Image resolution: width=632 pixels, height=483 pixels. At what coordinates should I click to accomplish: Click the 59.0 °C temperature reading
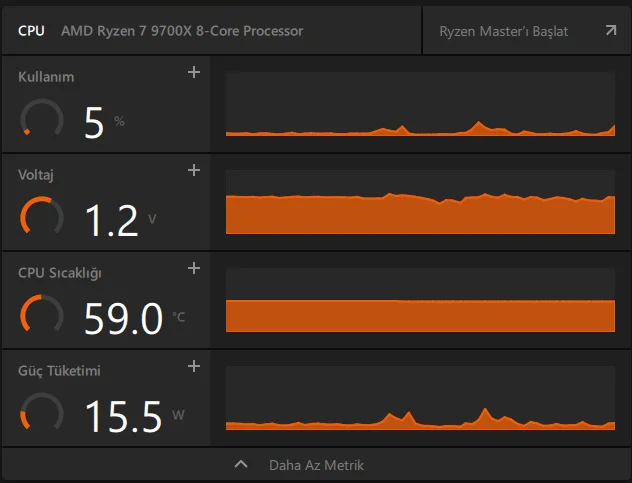(123, 318)
